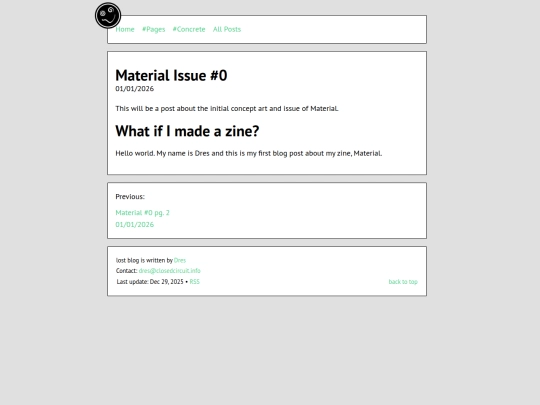View All Posts
The image size is (540, 405).
(x=227, y=29)
